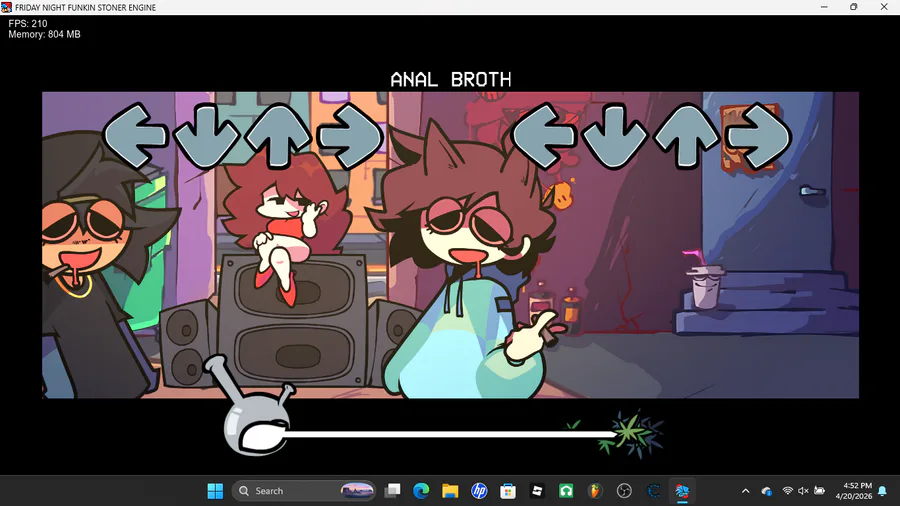900x506 pixels.
Task: Open the Windows Start menu
Action: (x=215, y=491)
